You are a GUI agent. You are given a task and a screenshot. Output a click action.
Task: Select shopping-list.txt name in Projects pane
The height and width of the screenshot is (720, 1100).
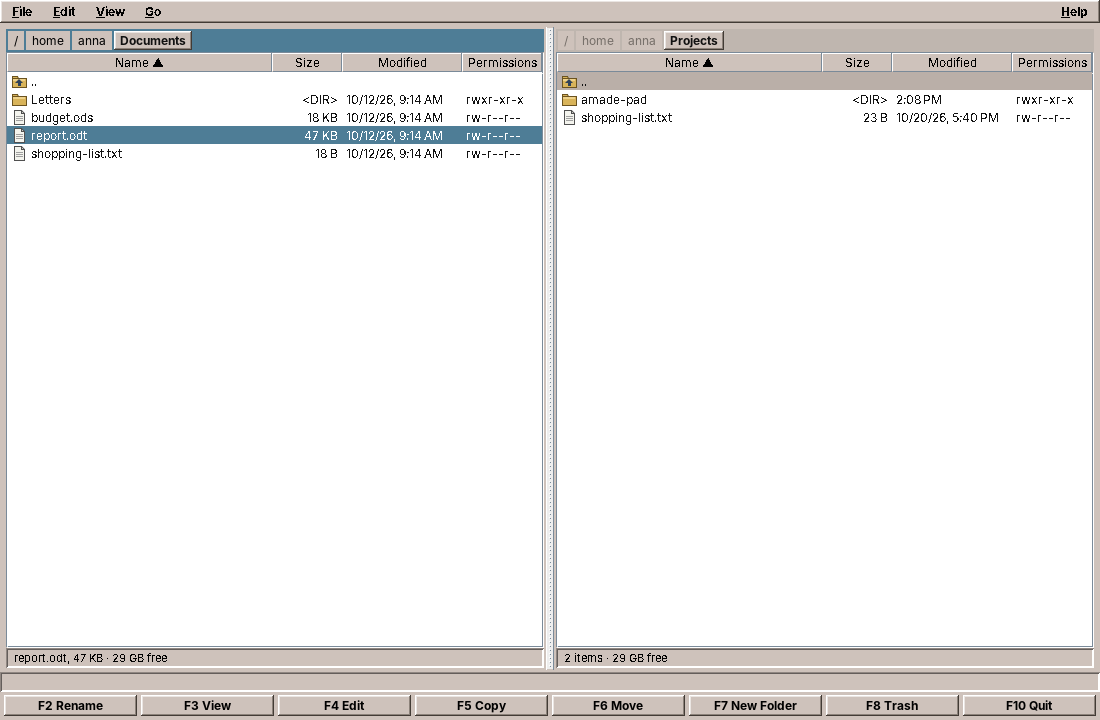pos(626,118)
